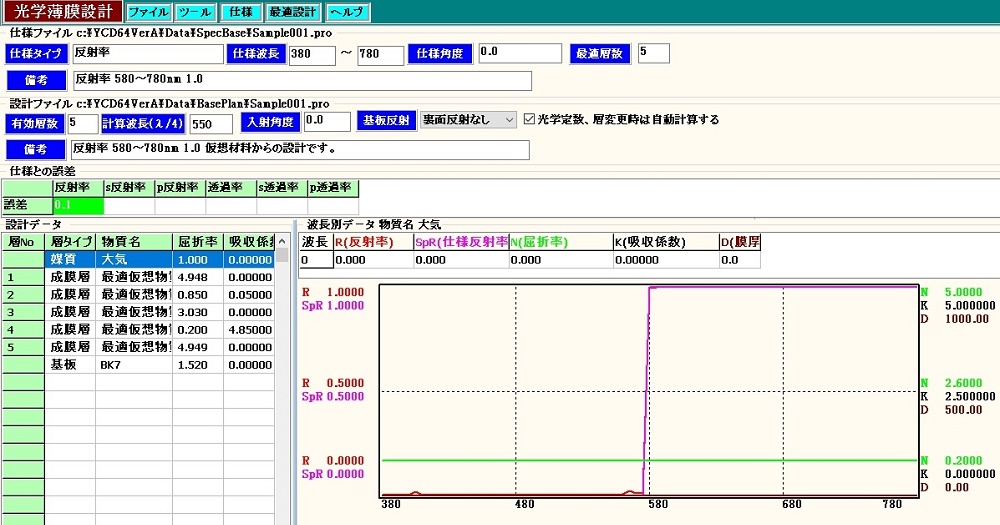
Task: Click the wavelength field containing 380
Action: 311,55
